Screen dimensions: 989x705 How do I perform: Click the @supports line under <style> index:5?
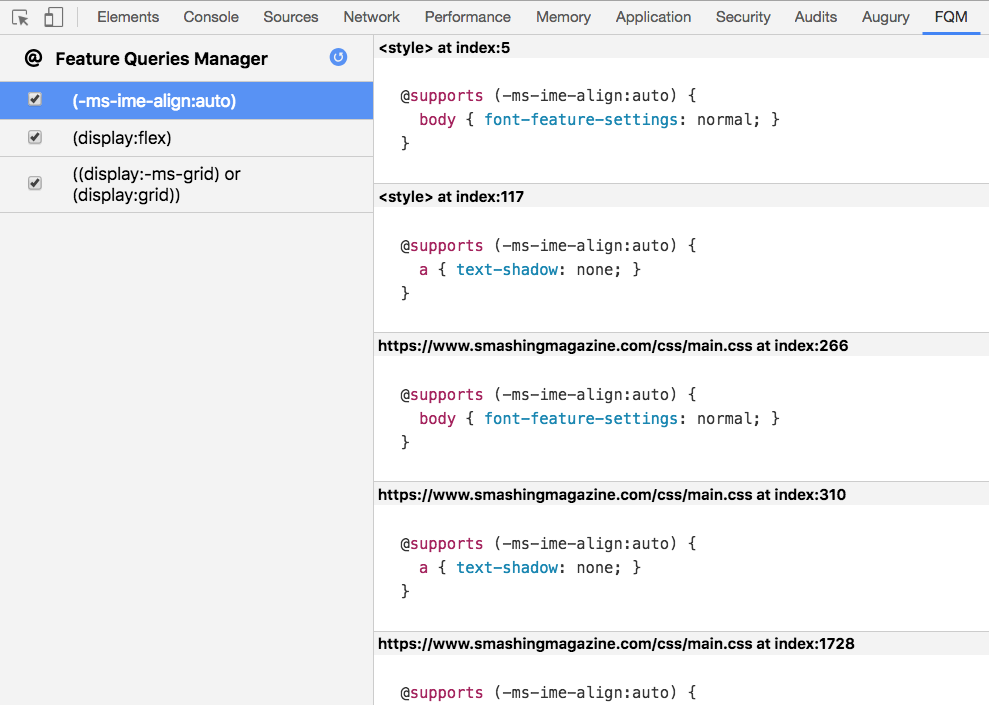click(548, 96)
